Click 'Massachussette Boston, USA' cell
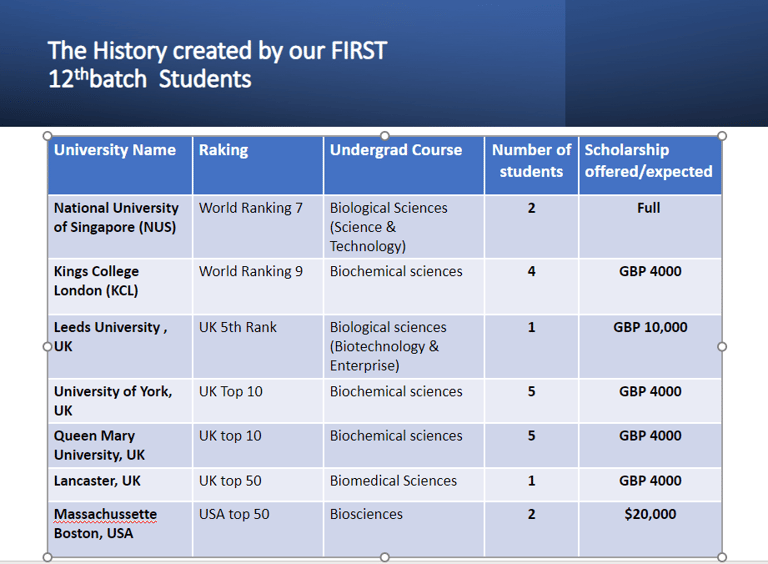Image resolution: width=768 pixels, height=564 pixels. point(120,529)
